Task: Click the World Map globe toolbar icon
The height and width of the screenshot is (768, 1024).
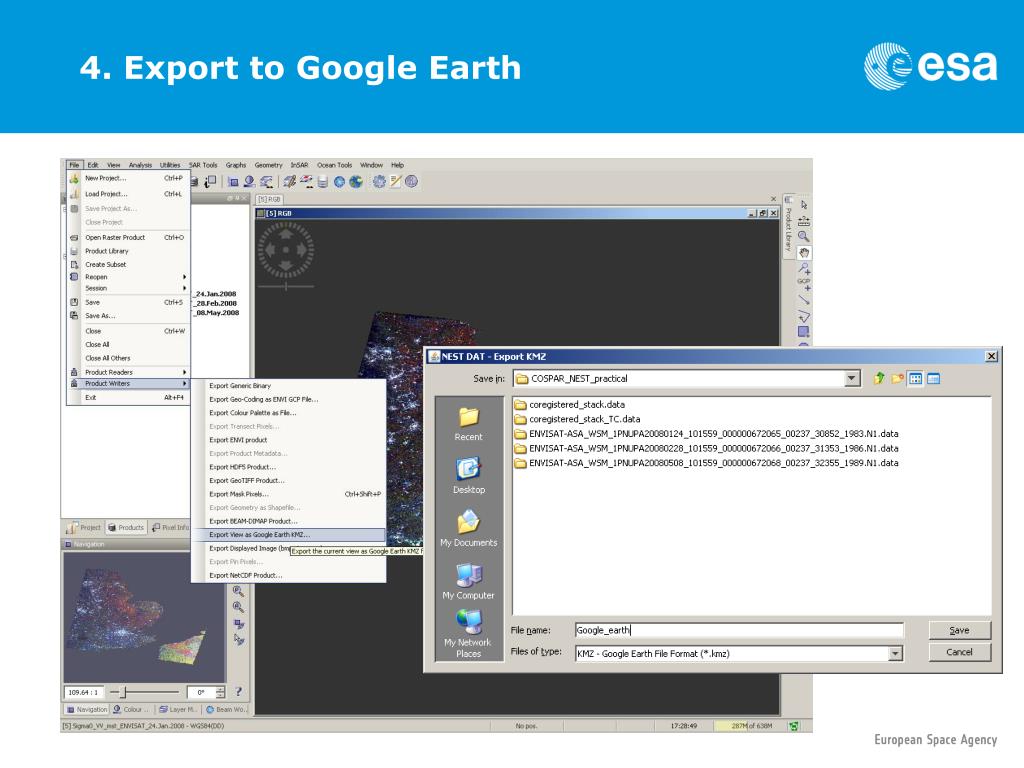Action: (x=356, y=182)
